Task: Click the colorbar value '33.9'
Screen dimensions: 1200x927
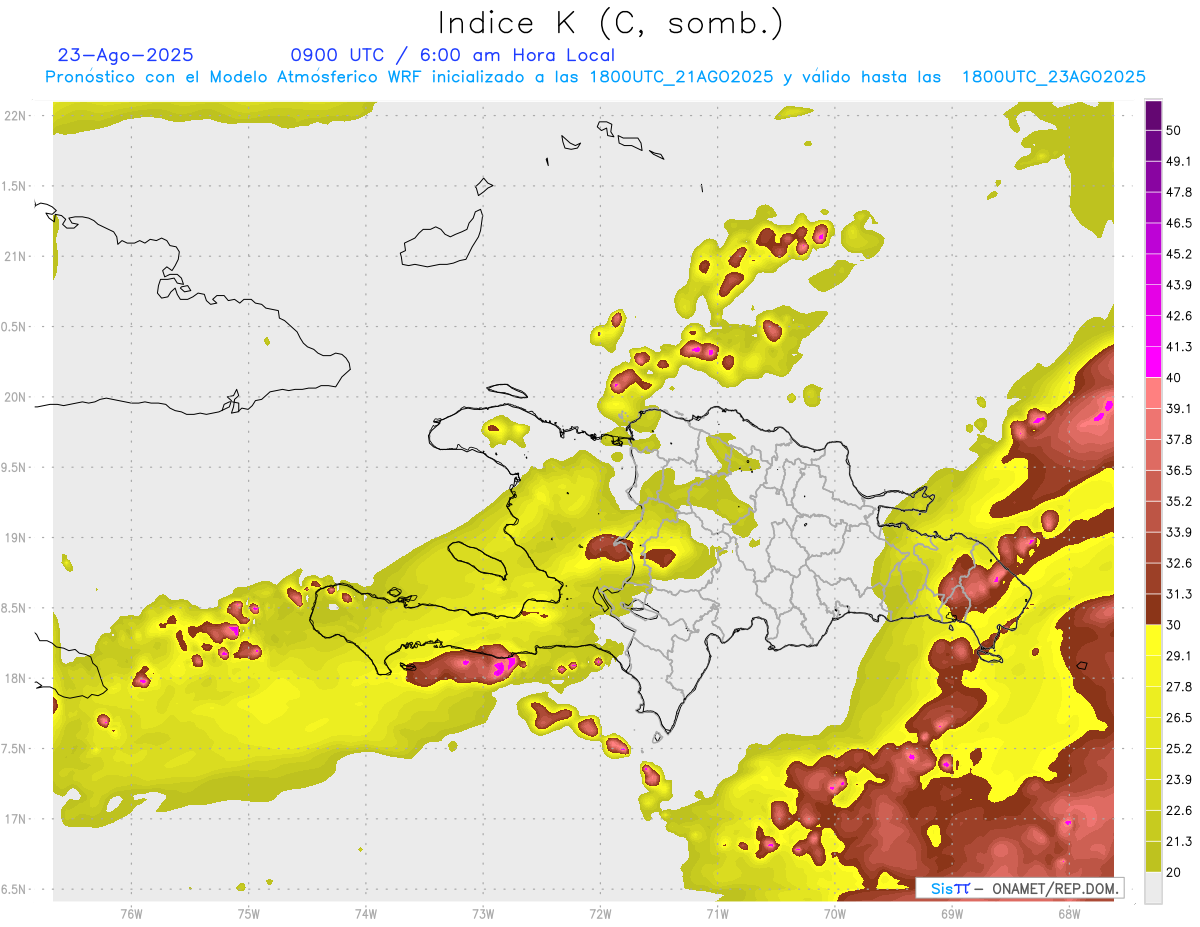Action: pyautogui.click(x=1179, y=532)
